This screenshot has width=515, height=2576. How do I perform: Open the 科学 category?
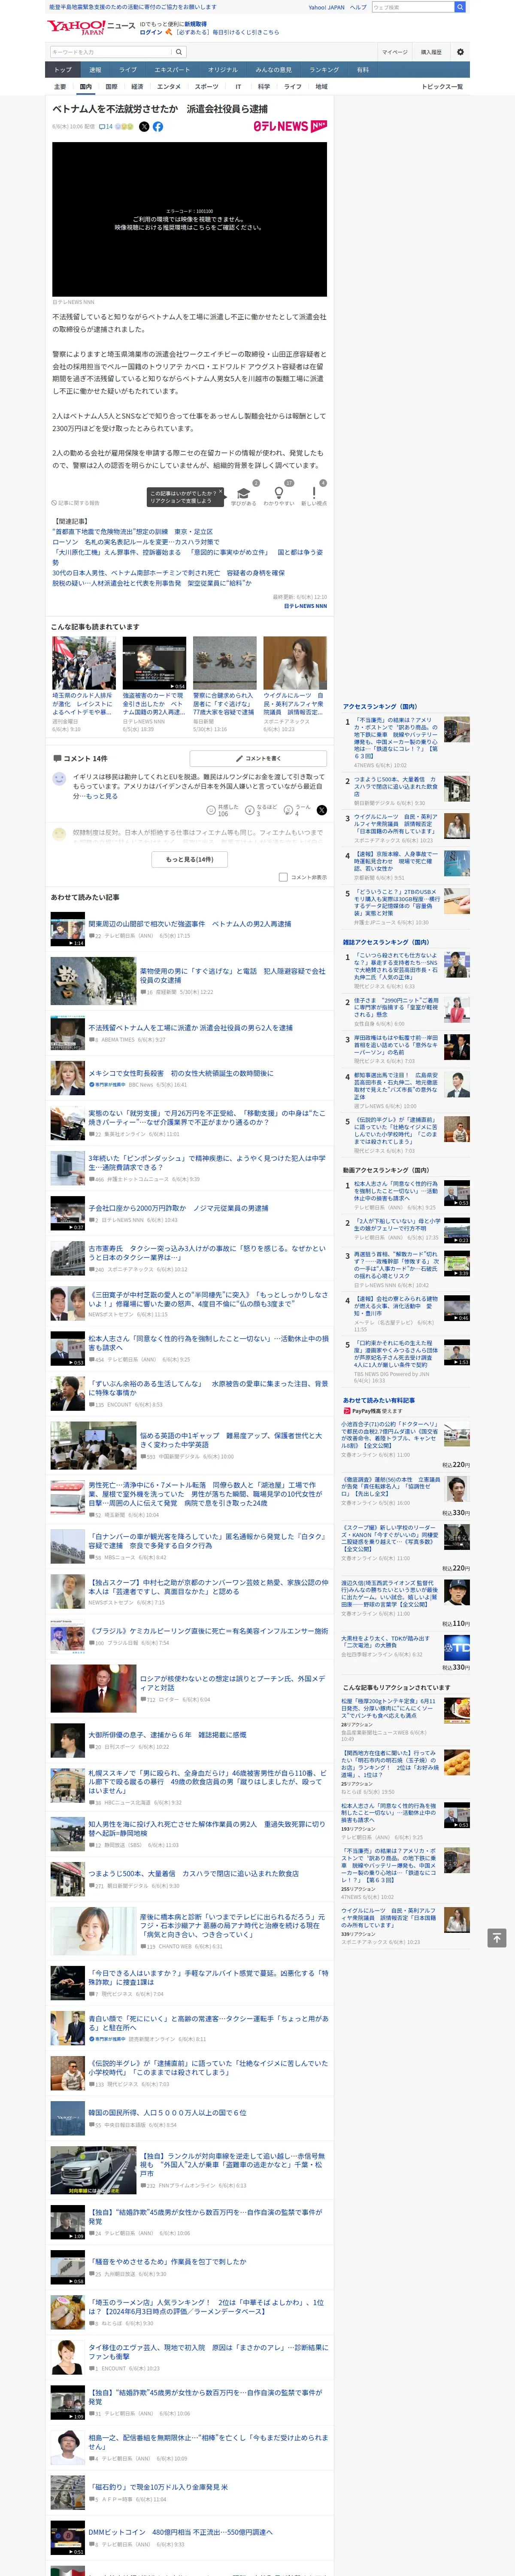[263, 87]
